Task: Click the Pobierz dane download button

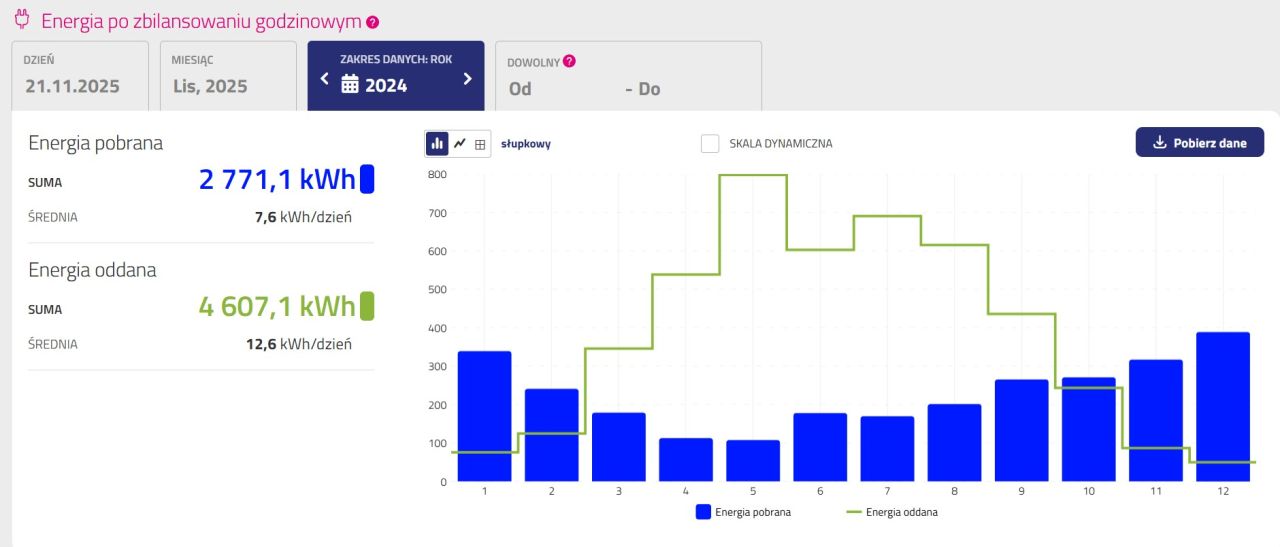Action: click(x=1199, y=143)
